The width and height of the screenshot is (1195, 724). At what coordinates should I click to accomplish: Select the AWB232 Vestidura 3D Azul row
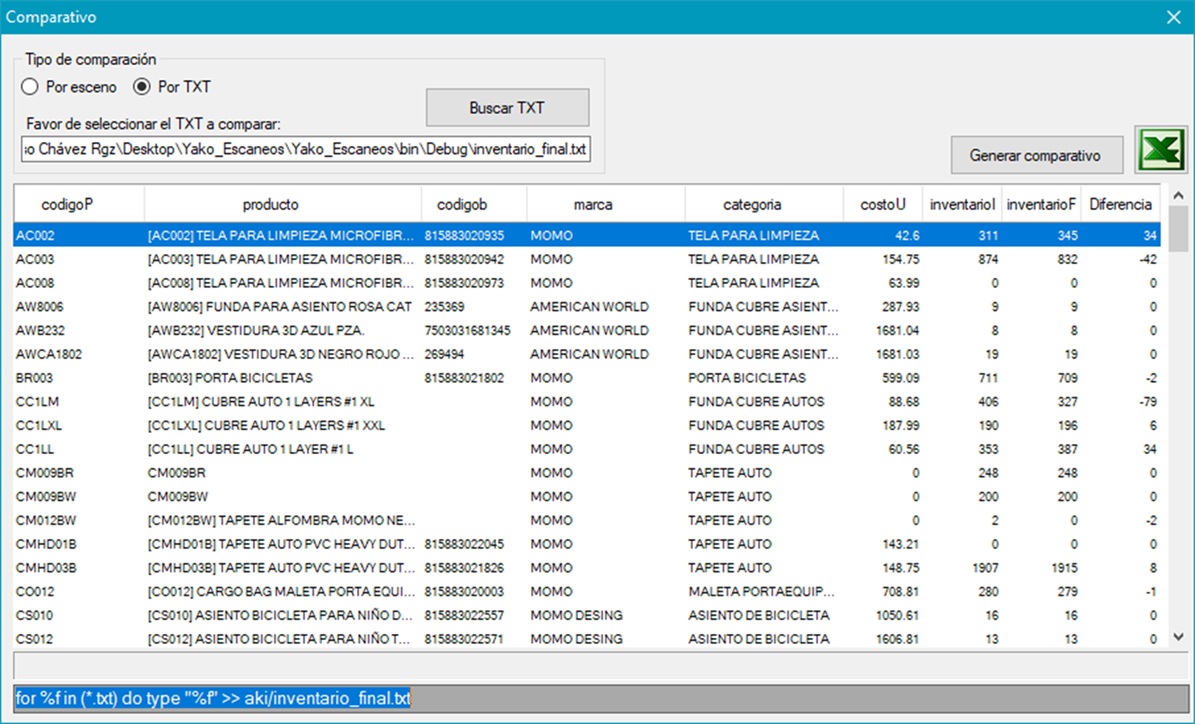280,330
